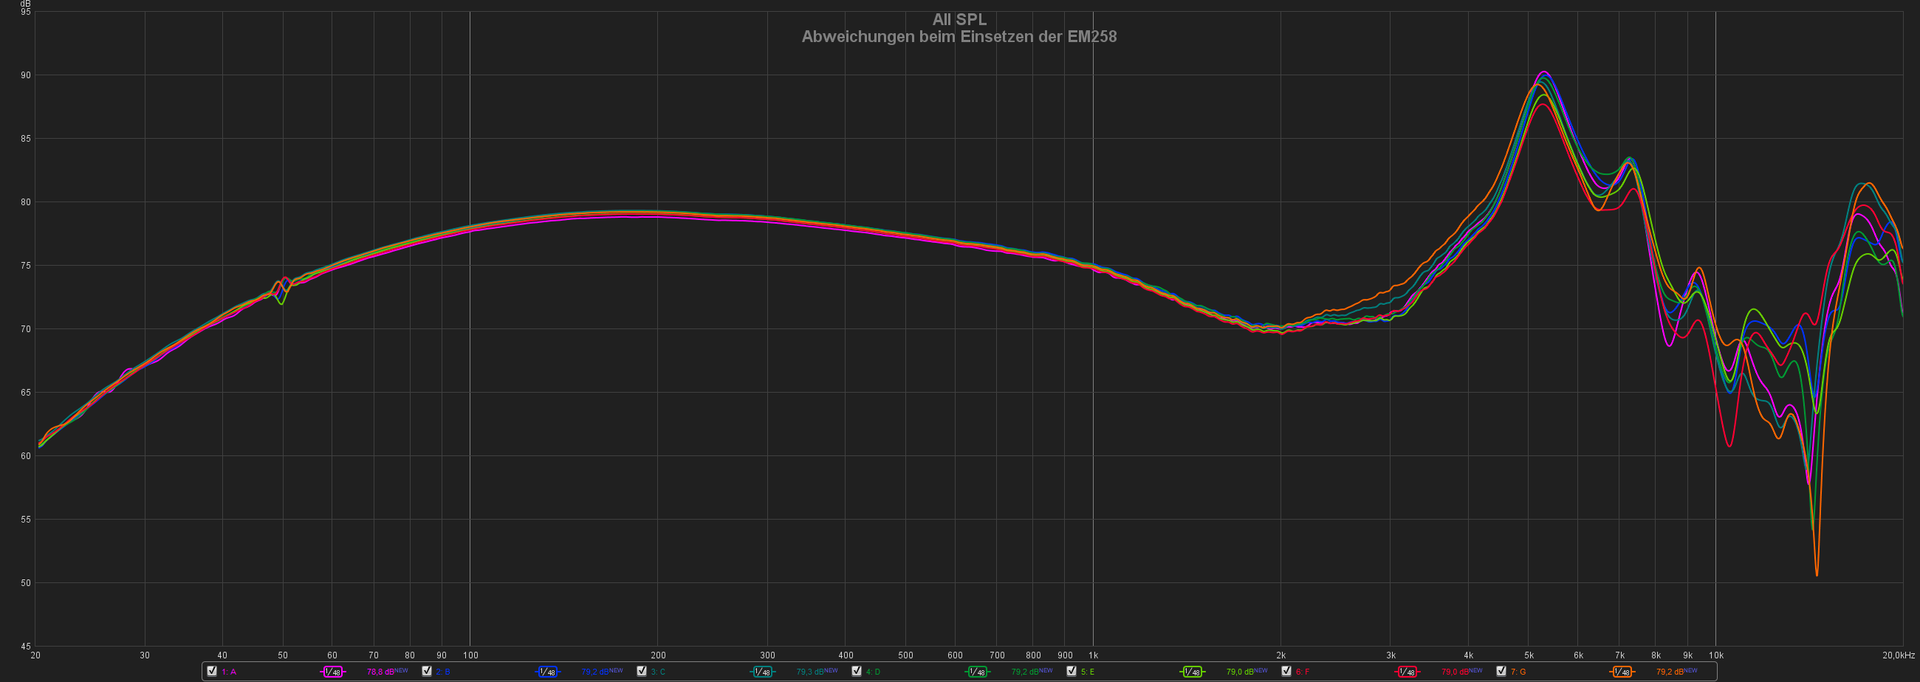Uncheck the 6: F trace checkbox

(1287, 671)
